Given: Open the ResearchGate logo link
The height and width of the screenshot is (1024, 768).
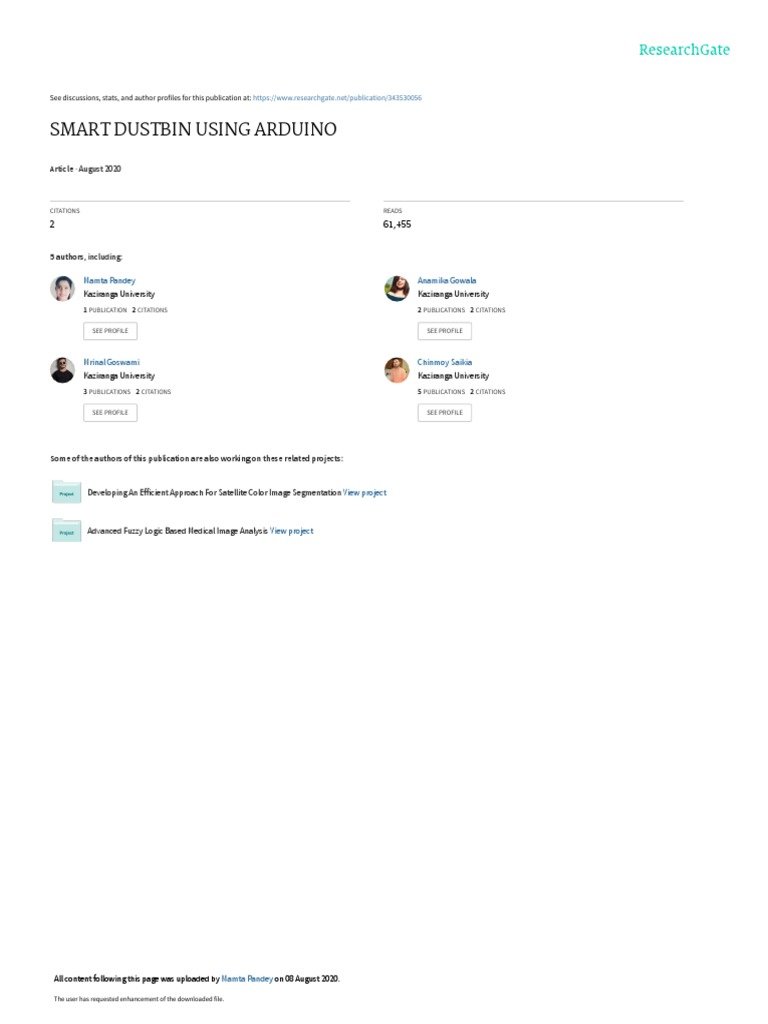Looking at the screenshot, I should click(x=684, y=50).
